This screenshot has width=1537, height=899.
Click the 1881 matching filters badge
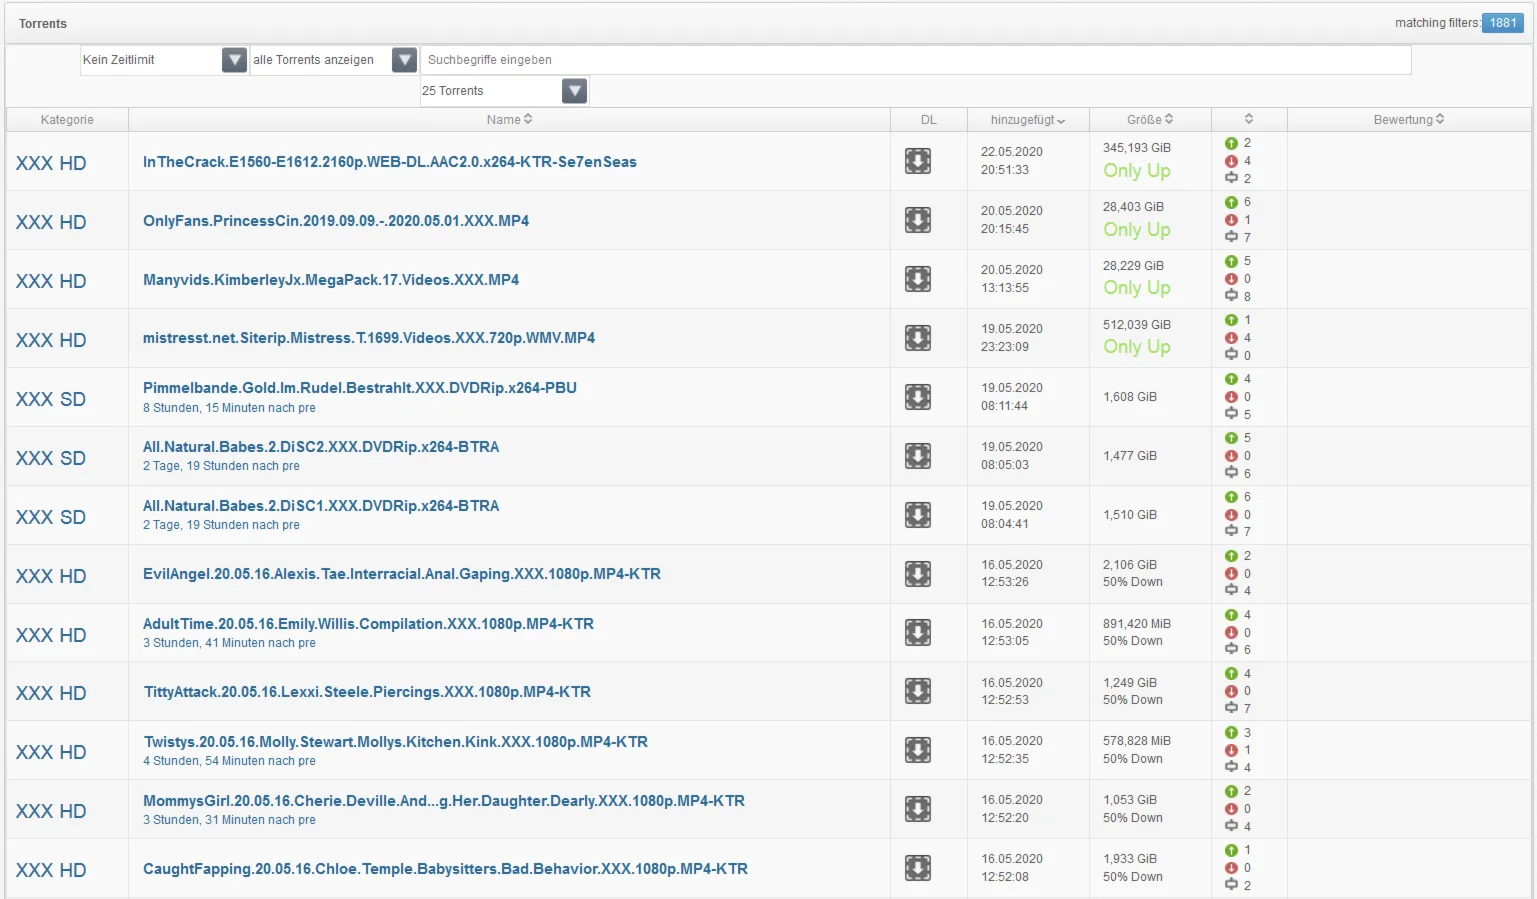point(1502,23)
